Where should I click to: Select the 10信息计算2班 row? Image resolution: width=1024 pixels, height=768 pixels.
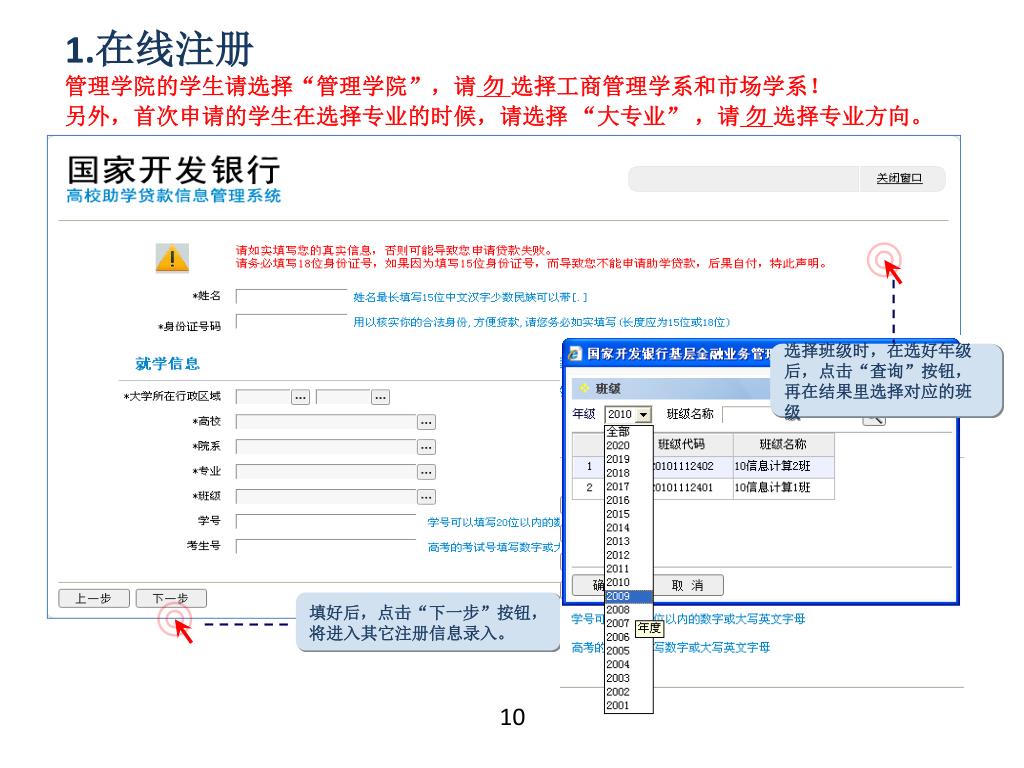pos(703,466)
